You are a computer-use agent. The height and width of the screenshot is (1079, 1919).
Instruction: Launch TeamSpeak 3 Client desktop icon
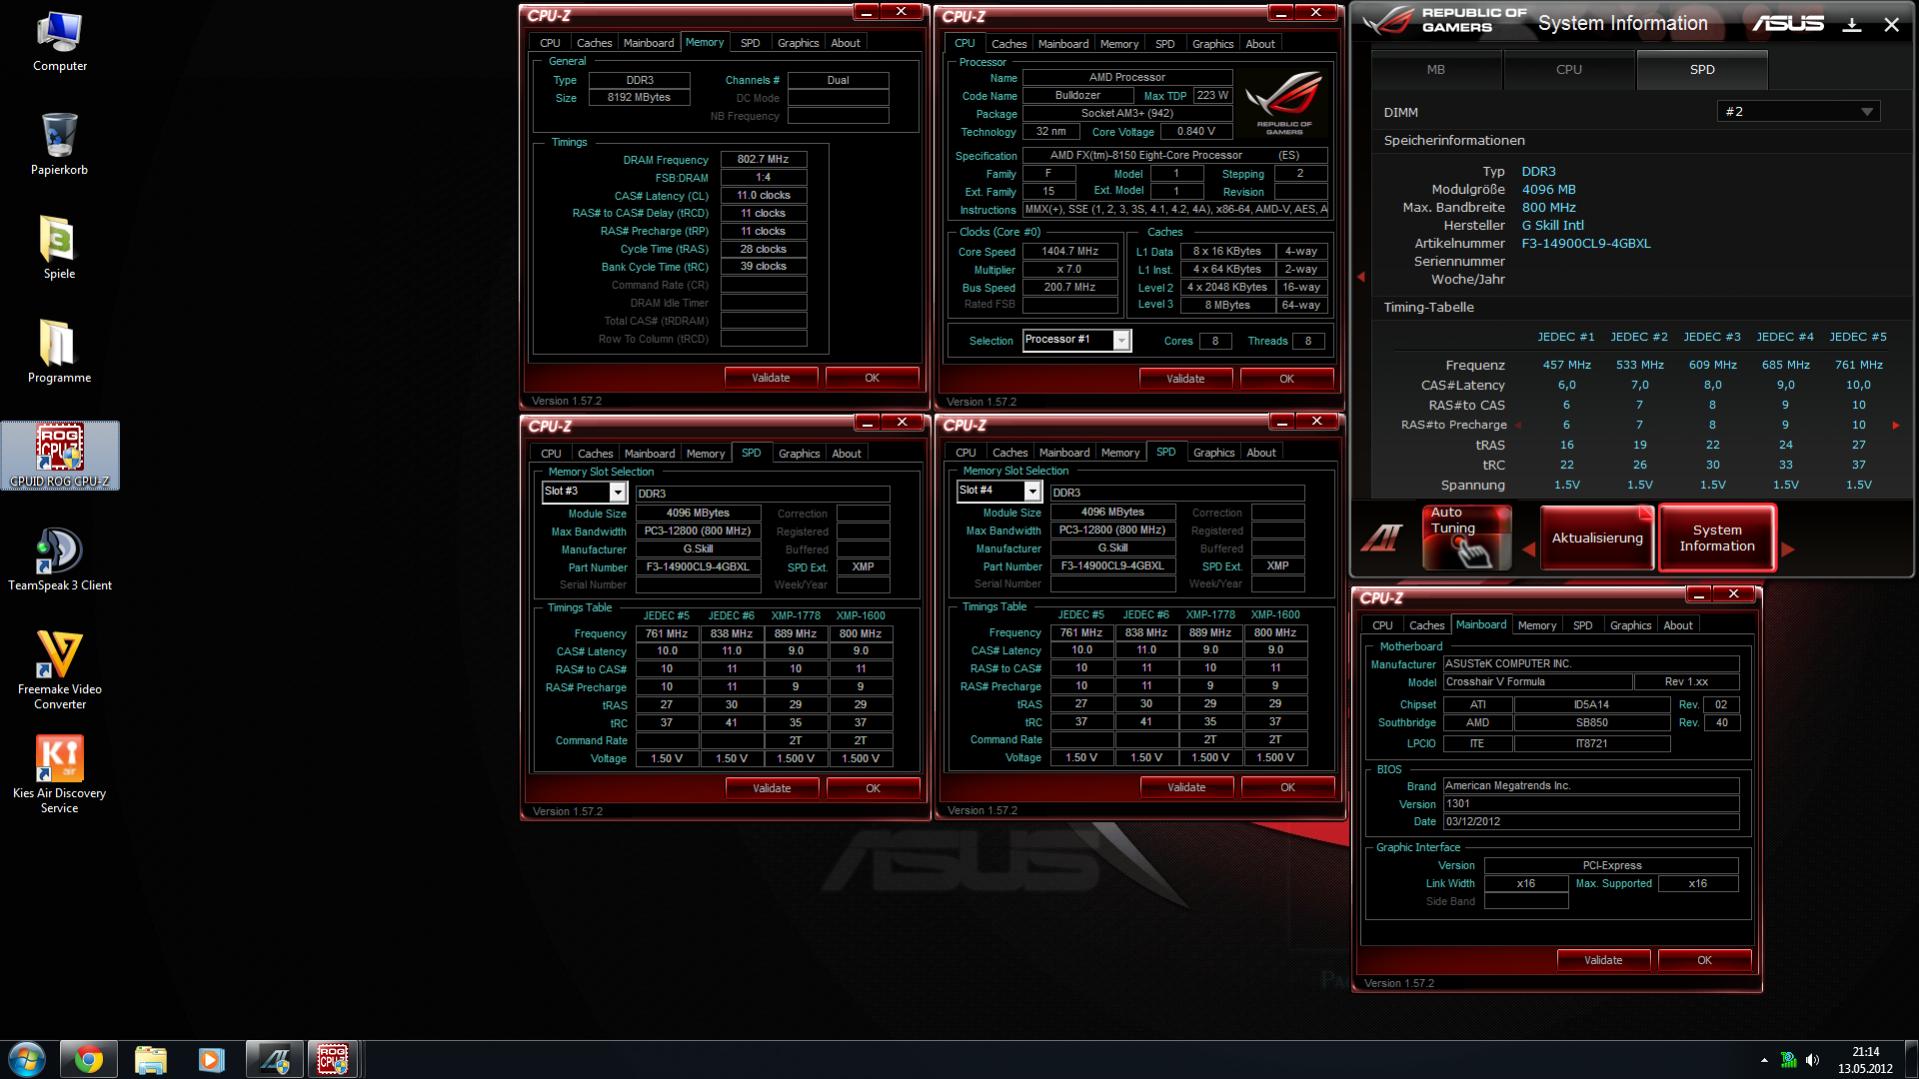[x=60, y=560]
